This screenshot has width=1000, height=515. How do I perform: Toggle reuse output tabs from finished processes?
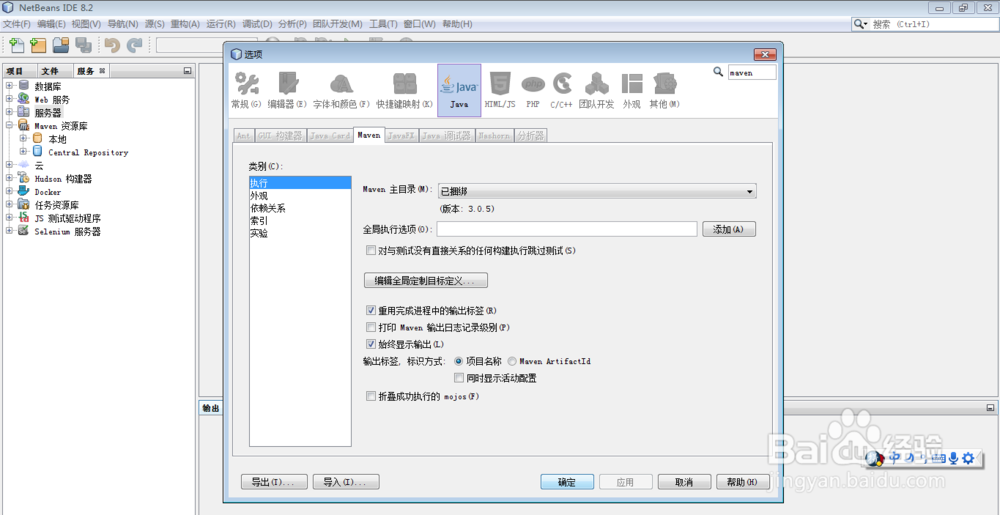371,310
